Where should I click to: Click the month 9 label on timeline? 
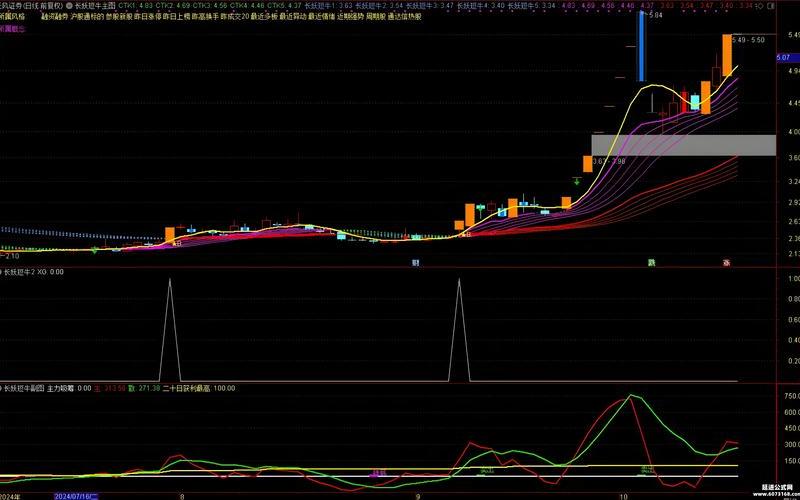click(x=418, y=495)
